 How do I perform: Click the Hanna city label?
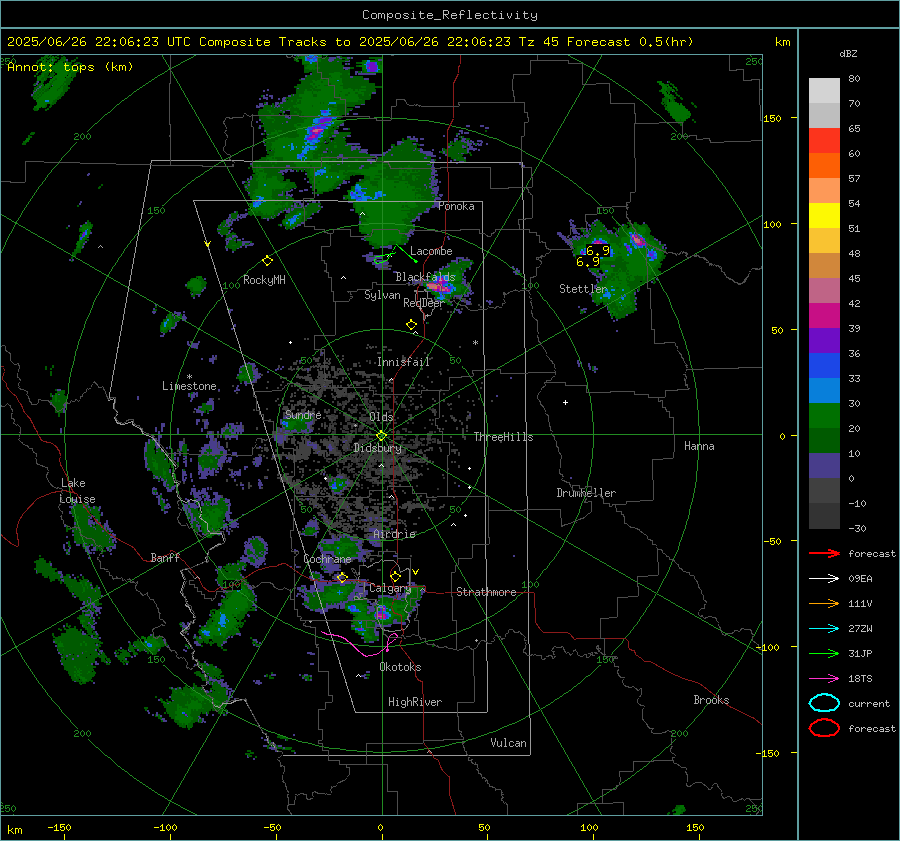pos(699,446)
